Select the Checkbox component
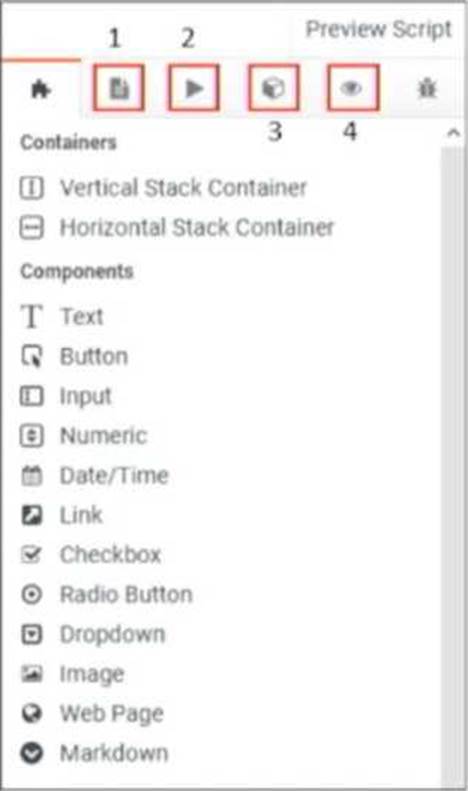This screenshot has width=468, height=791. [91, 555]
